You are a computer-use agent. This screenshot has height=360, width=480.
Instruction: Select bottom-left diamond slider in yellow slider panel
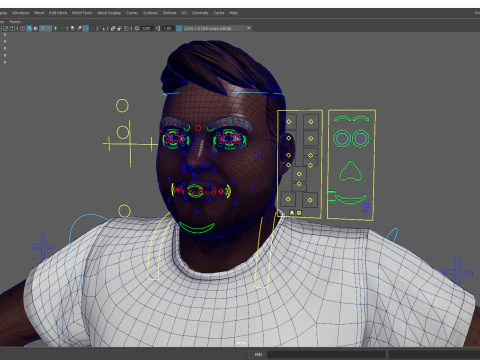coord(288,199)
